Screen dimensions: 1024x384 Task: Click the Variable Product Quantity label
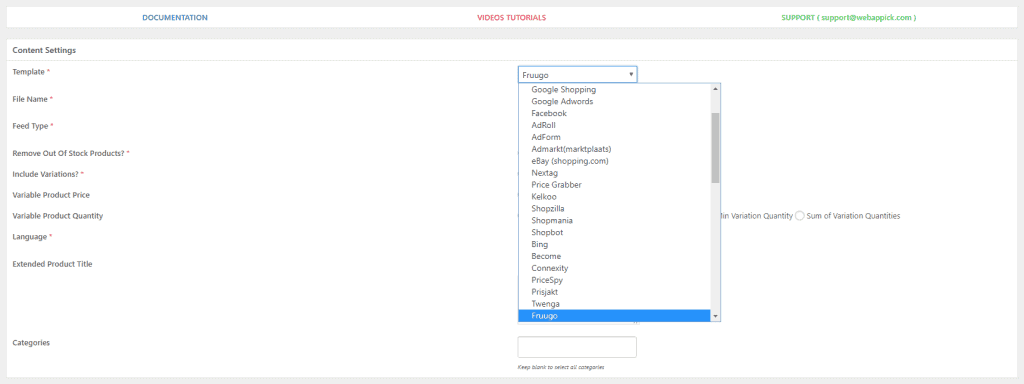pos(57,216)
